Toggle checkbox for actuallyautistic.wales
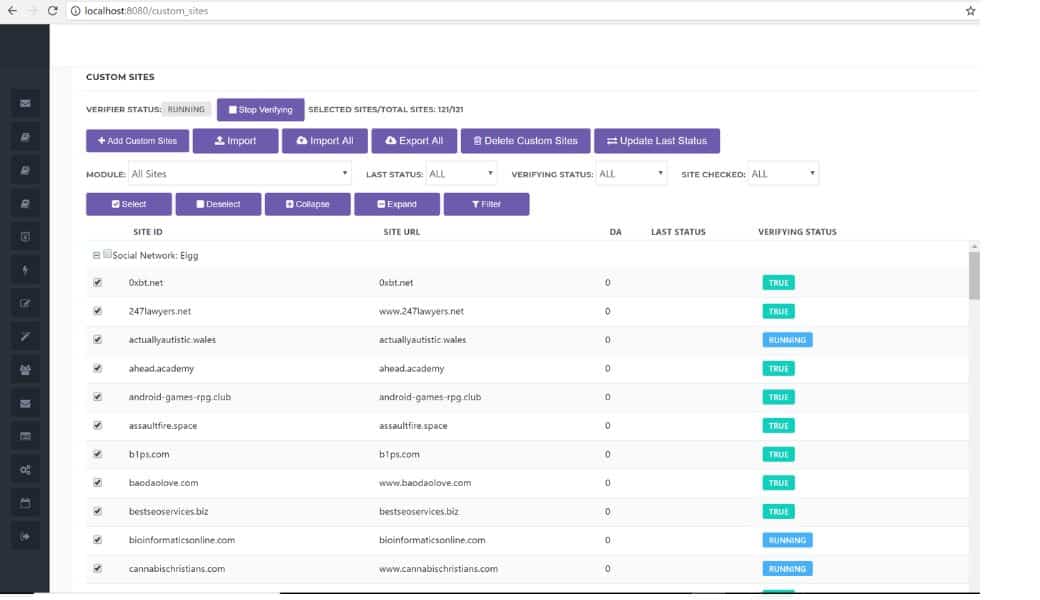 98,339
